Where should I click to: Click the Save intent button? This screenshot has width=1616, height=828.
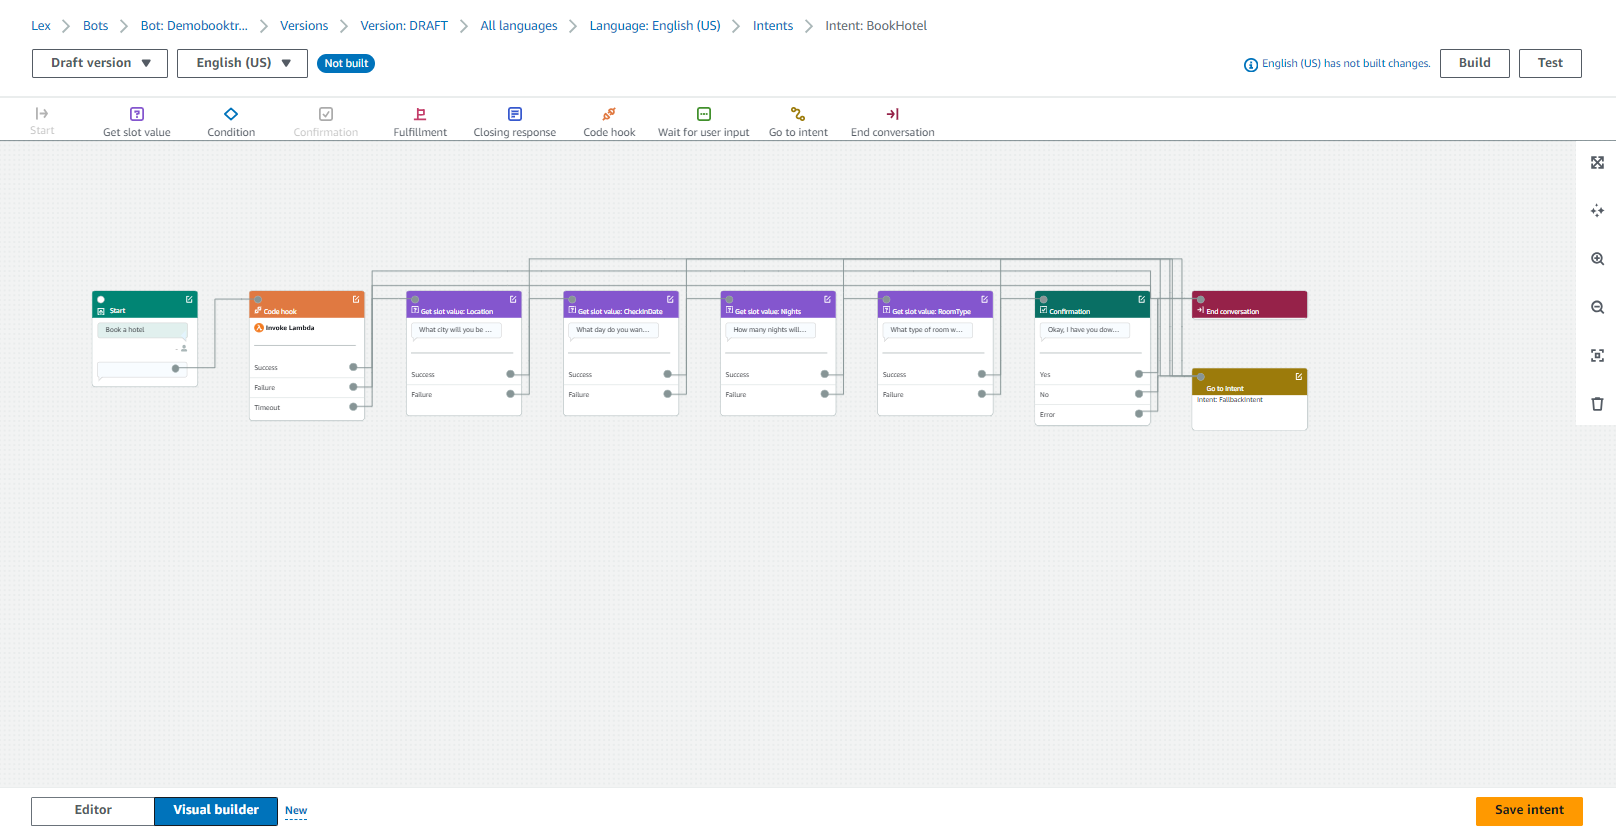1529,811
